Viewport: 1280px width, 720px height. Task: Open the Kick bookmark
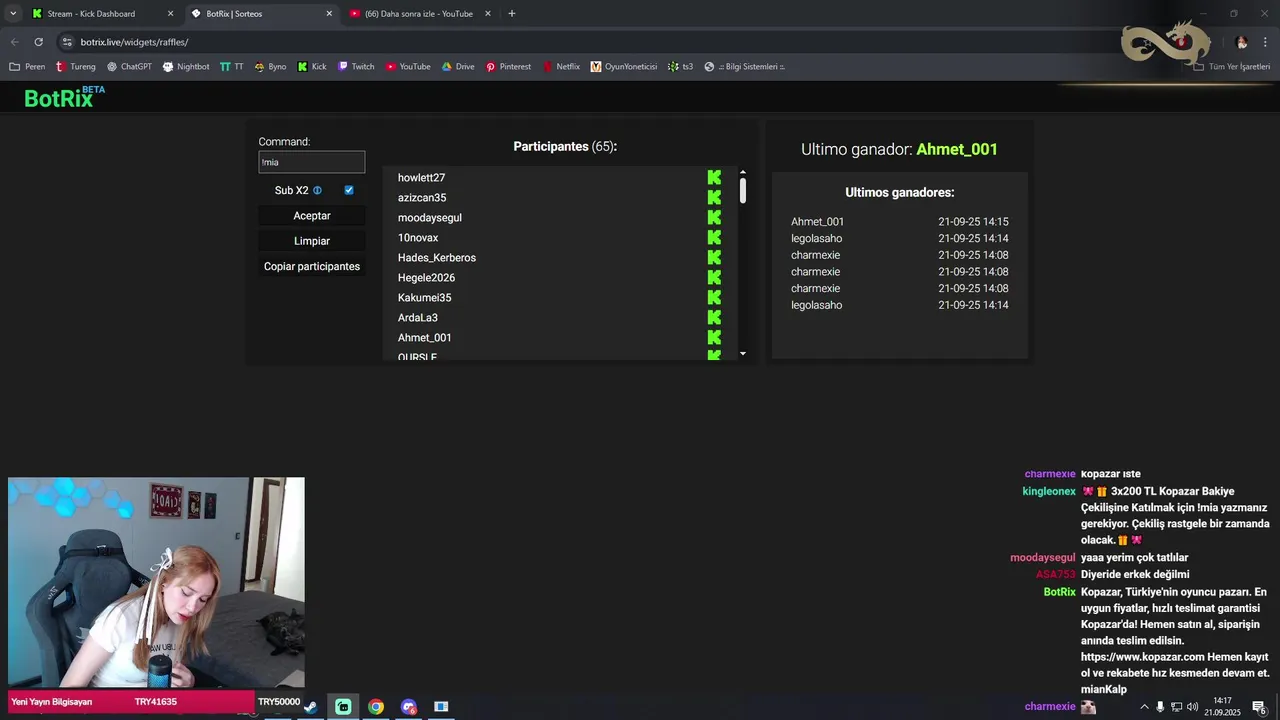312,67
